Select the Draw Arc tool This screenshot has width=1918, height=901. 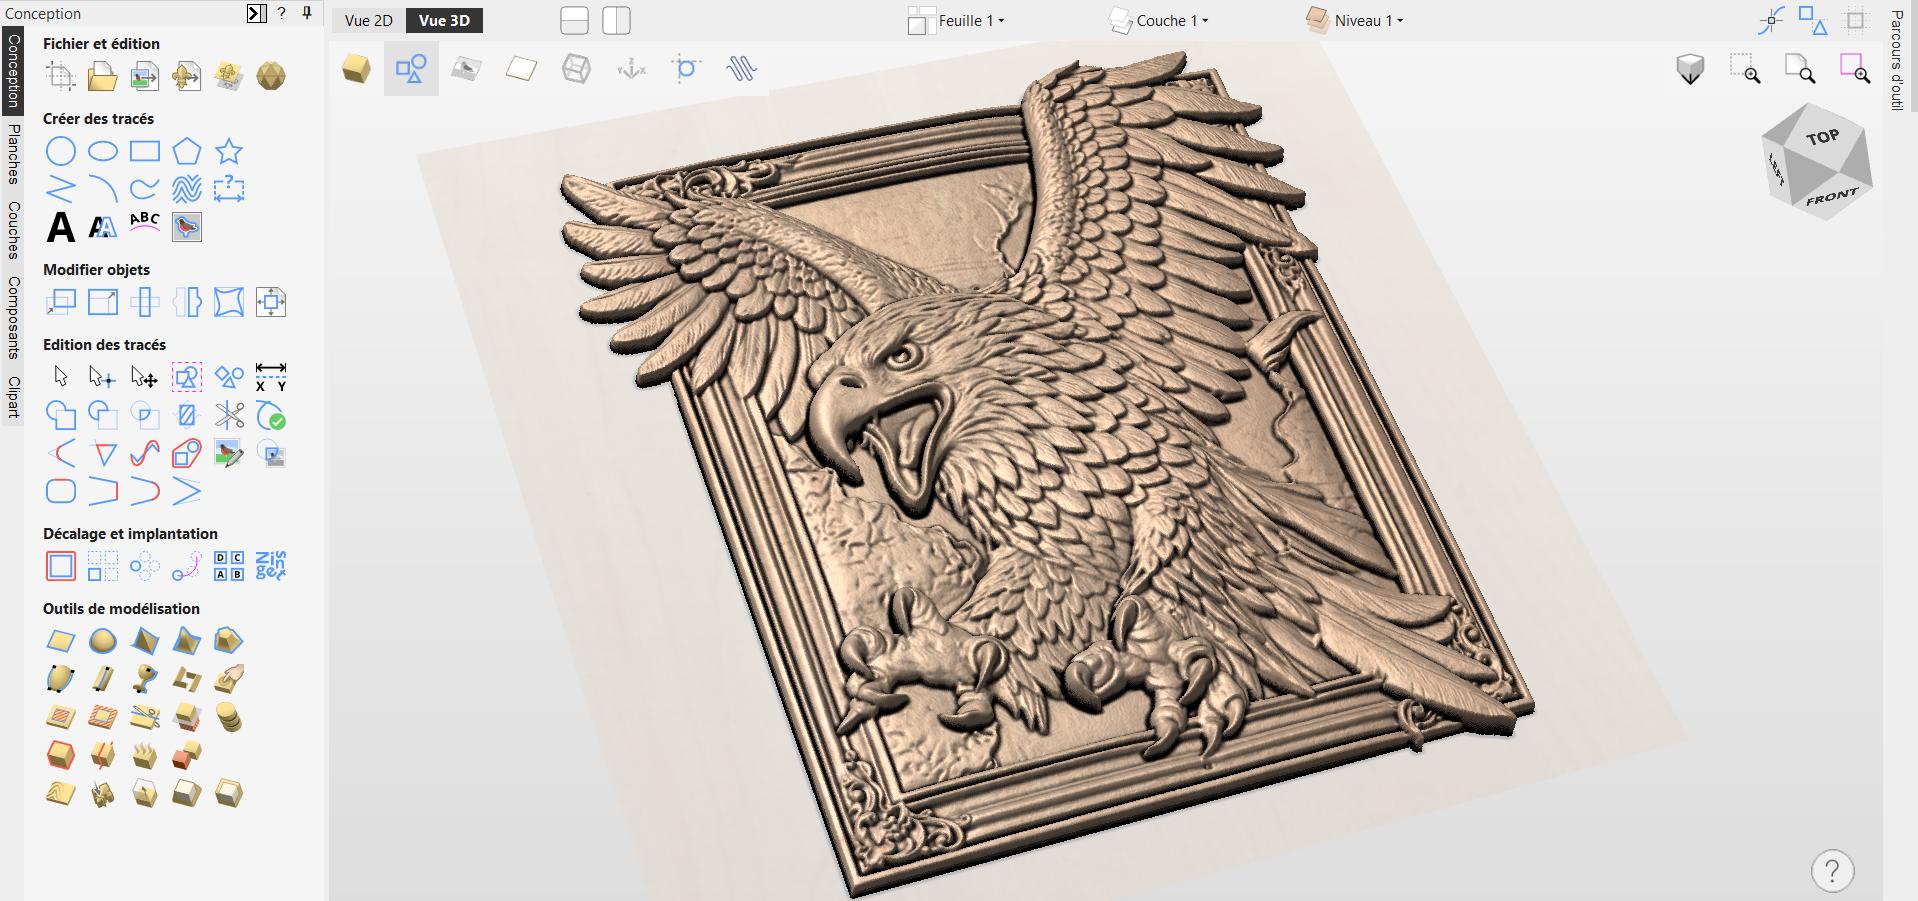(103, 189)
